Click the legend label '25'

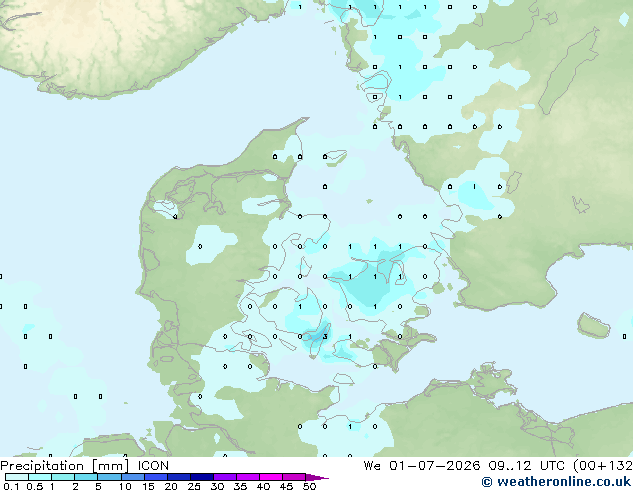[194, 486]
